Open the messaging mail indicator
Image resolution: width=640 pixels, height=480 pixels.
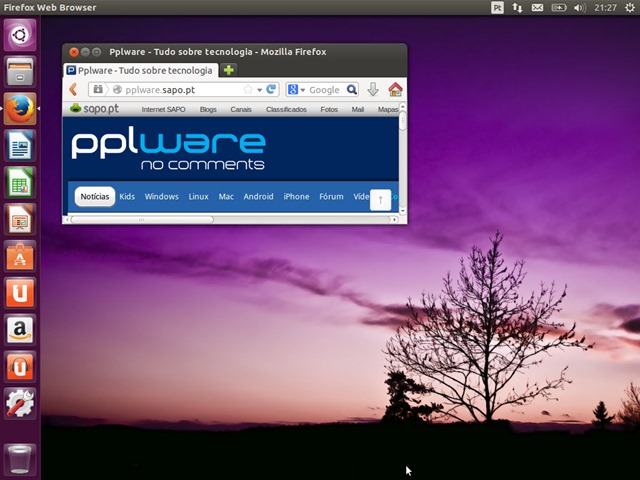pyautogui.click(x=537, y=7)
